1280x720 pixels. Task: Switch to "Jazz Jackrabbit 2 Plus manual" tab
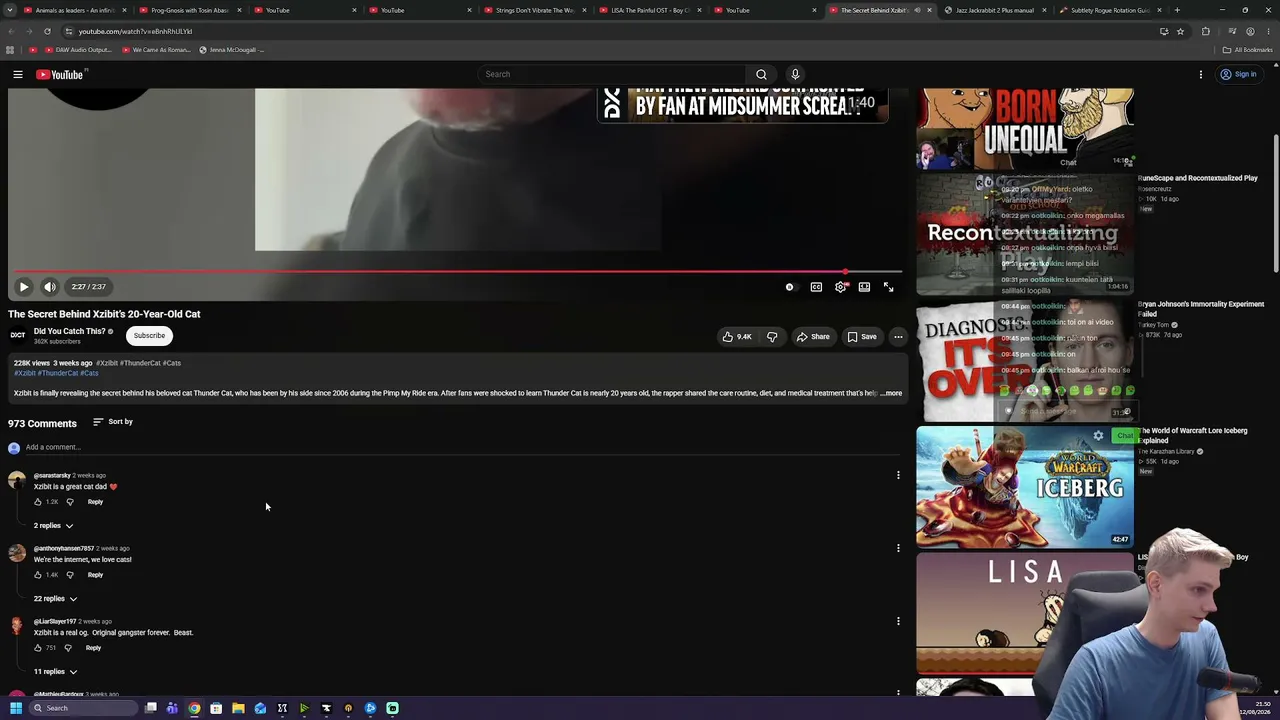[x=994, y=10]
